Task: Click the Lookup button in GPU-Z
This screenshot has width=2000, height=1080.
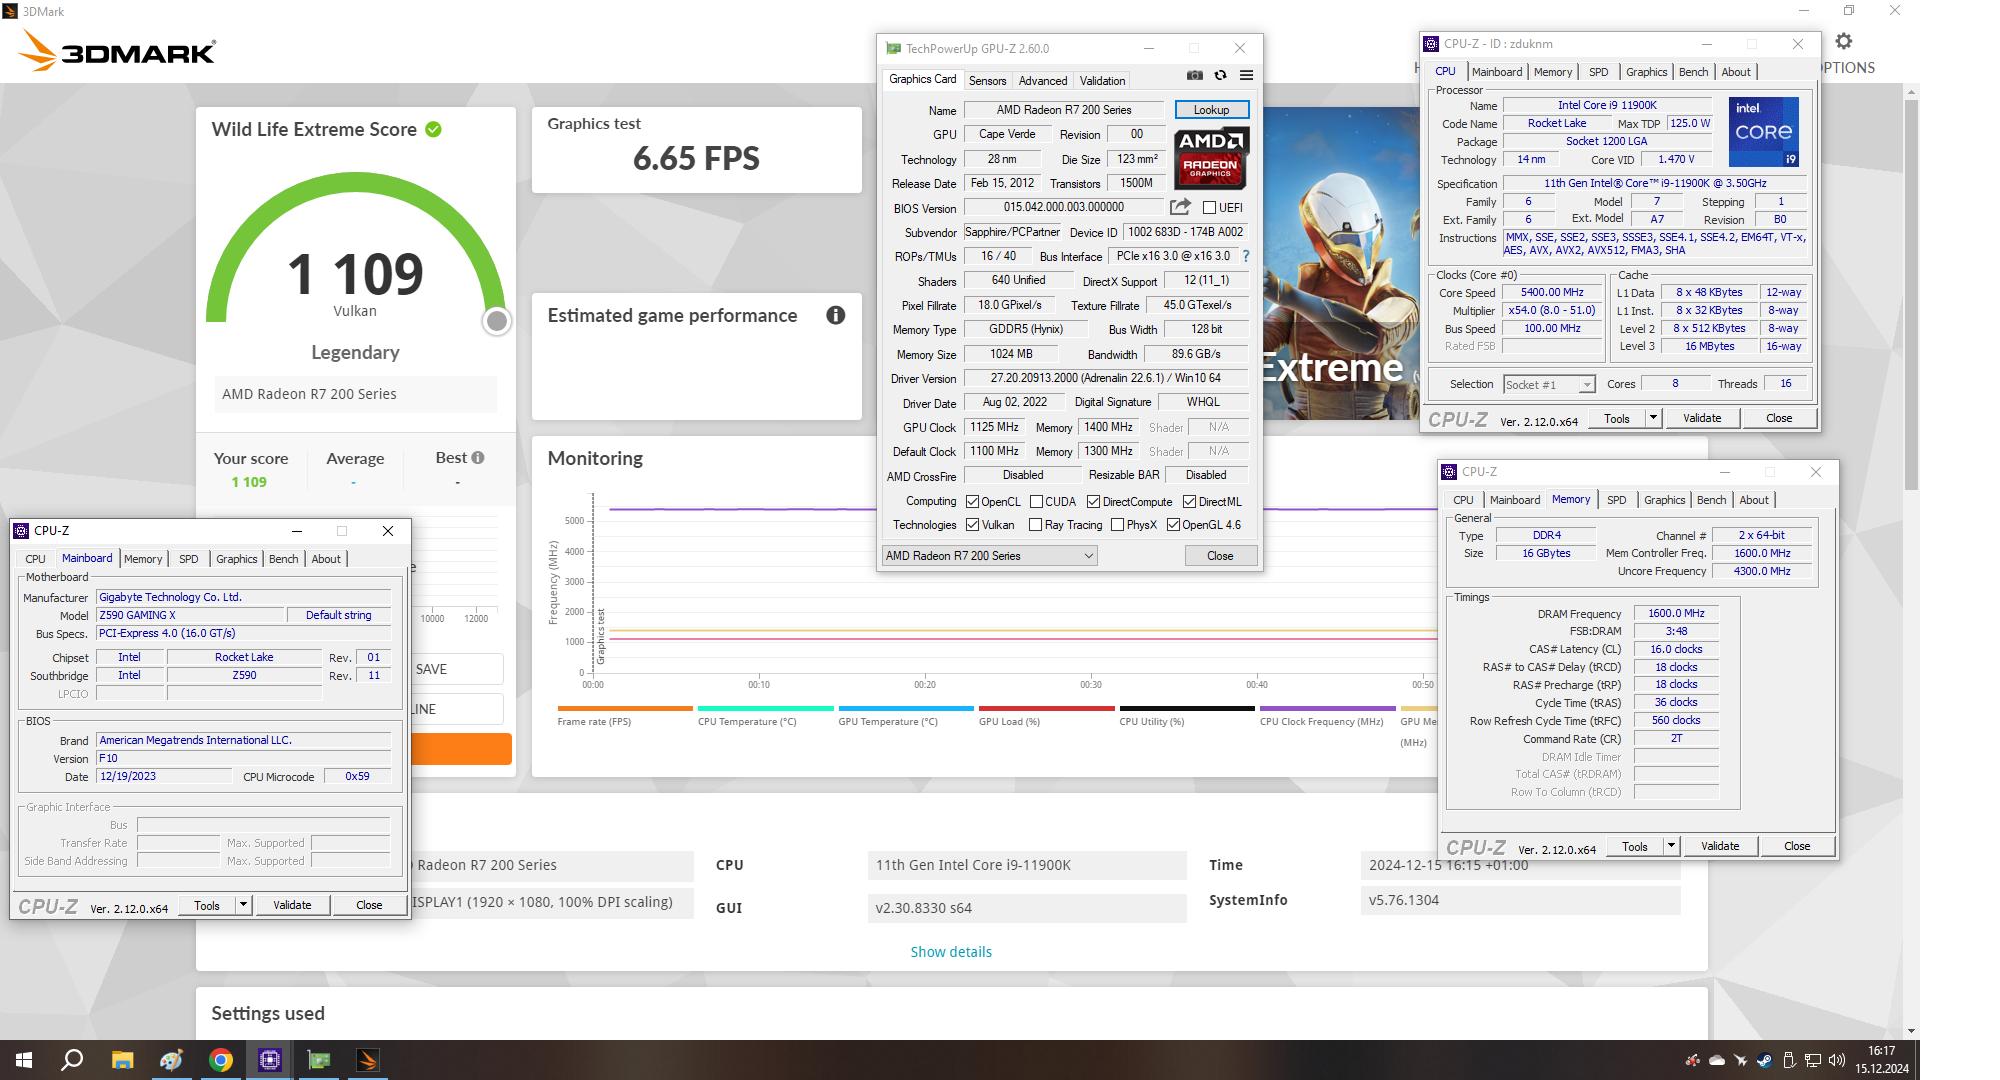Action: click(x=1211, y=110)
